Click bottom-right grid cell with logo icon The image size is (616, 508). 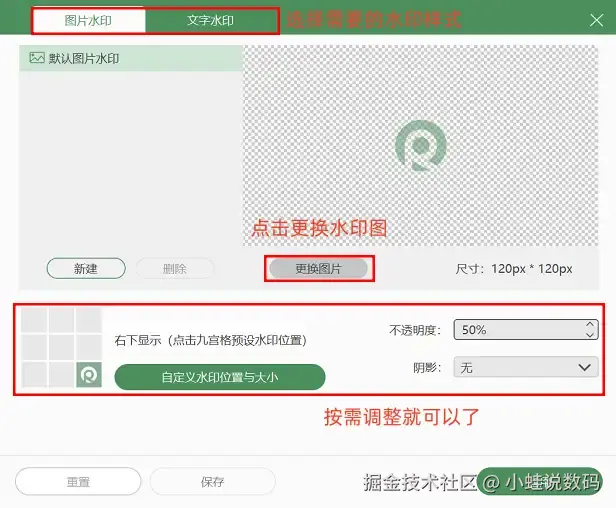pos(89,374)
